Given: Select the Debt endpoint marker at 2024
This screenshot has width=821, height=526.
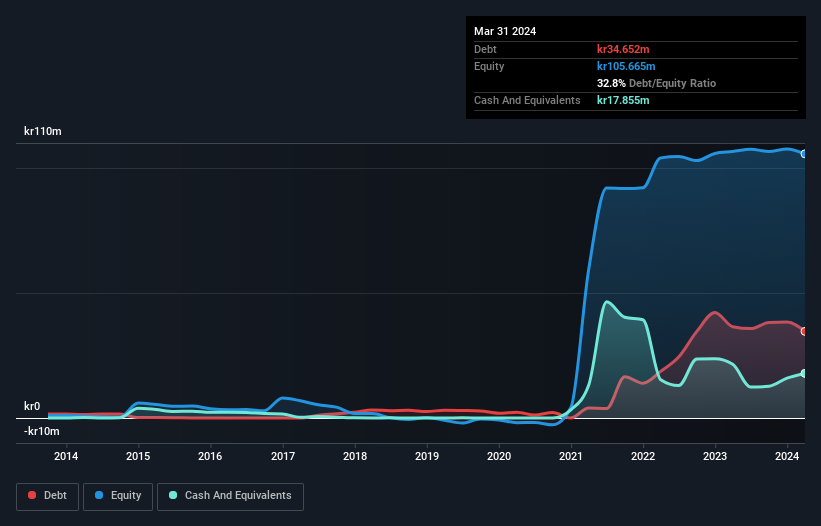Looking at the screenshot, I should point(804,331).
